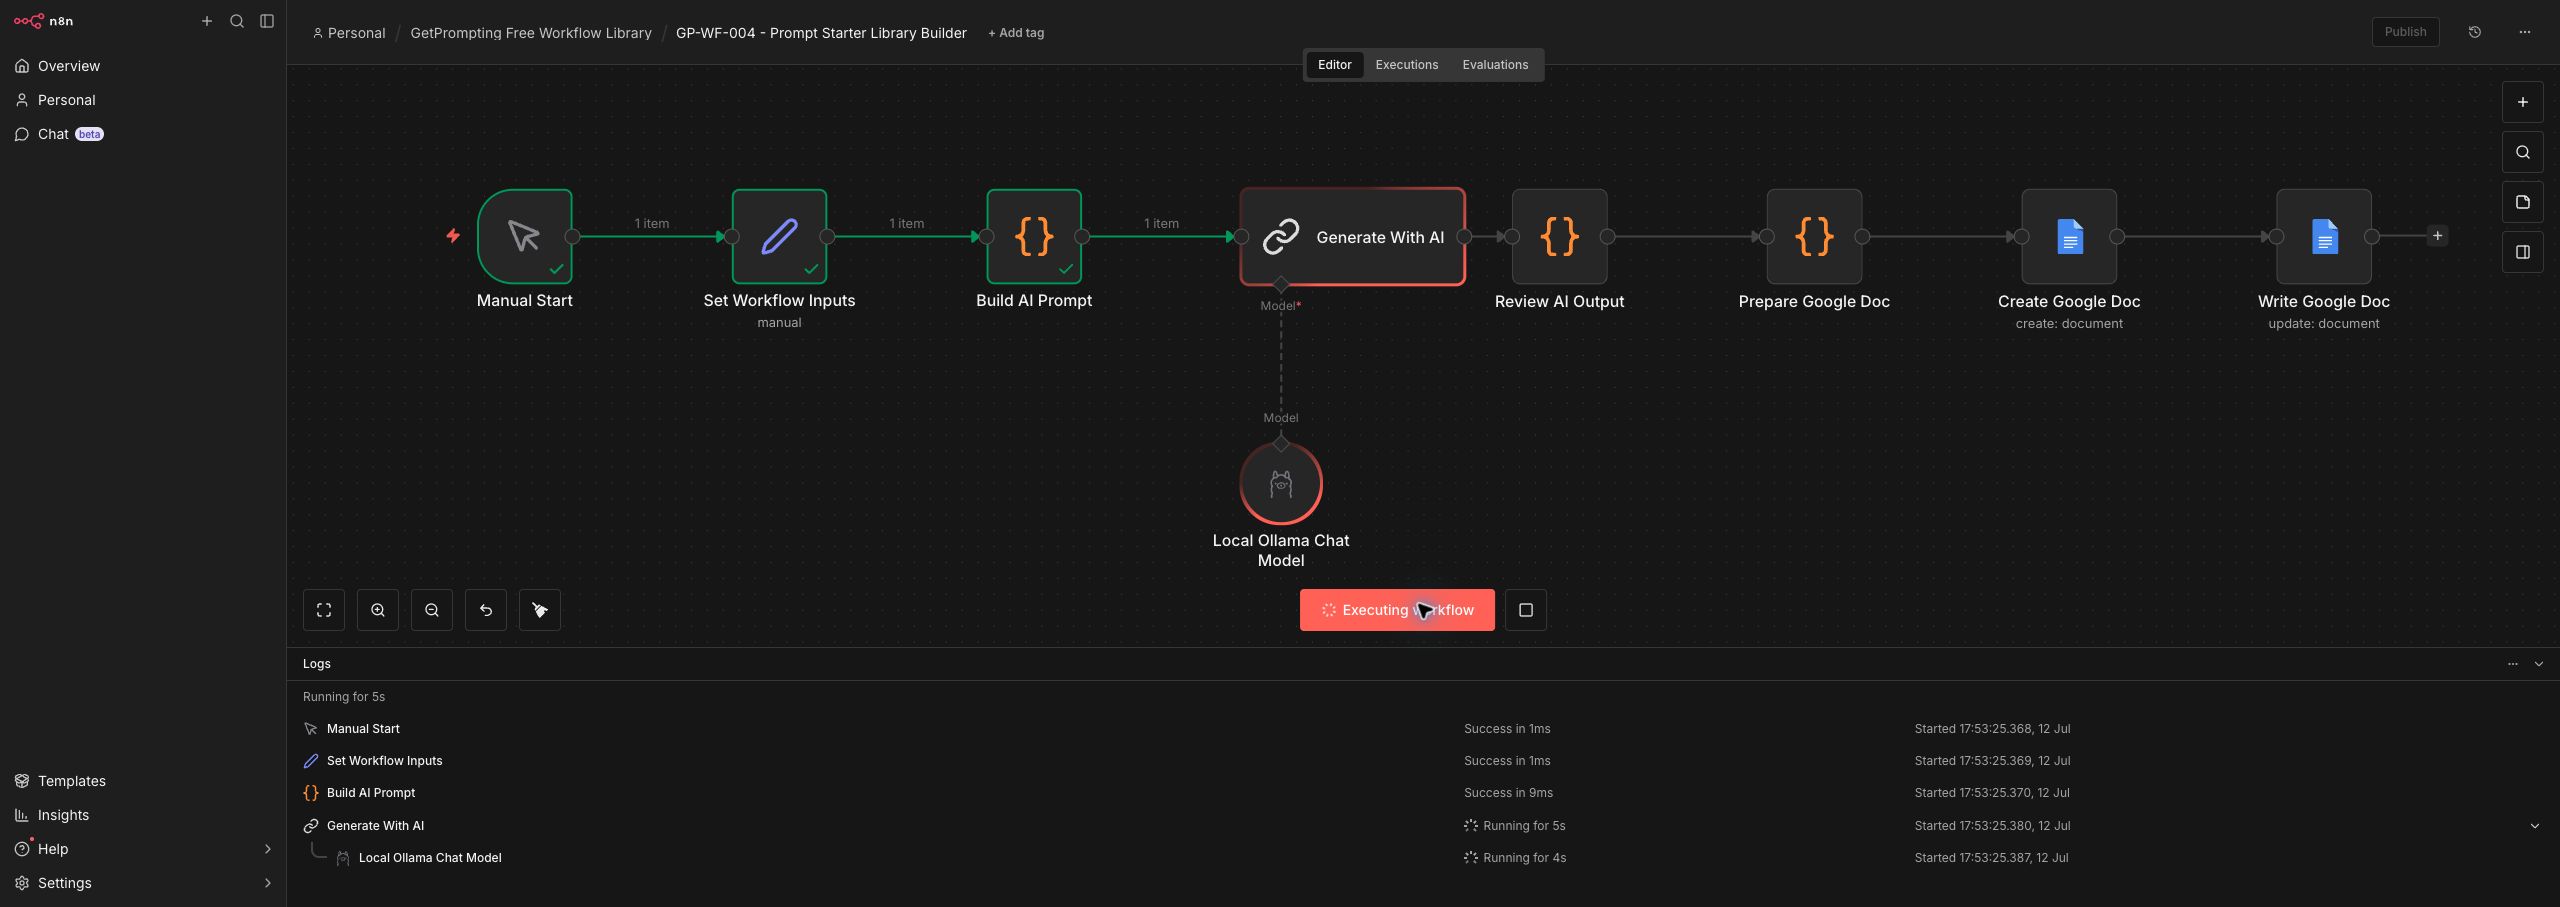
Task: Click the add node plus button on canvas
Action: click(2523, 102)
